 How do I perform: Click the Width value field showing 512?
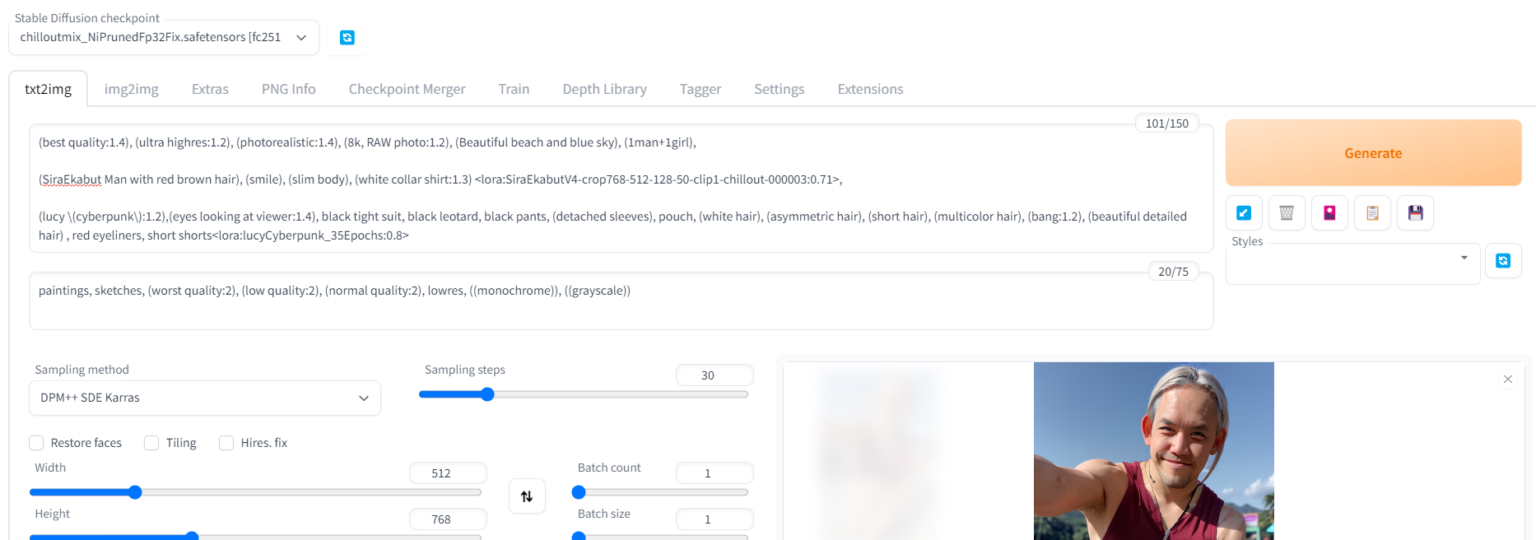pyautogui.click(x=447, y=473)
